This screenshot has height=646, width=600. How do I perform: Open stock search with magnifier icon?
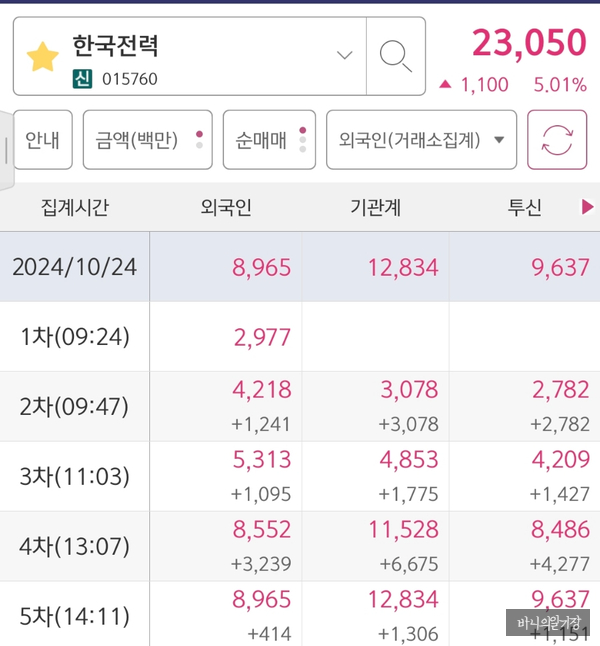[396, 56]
